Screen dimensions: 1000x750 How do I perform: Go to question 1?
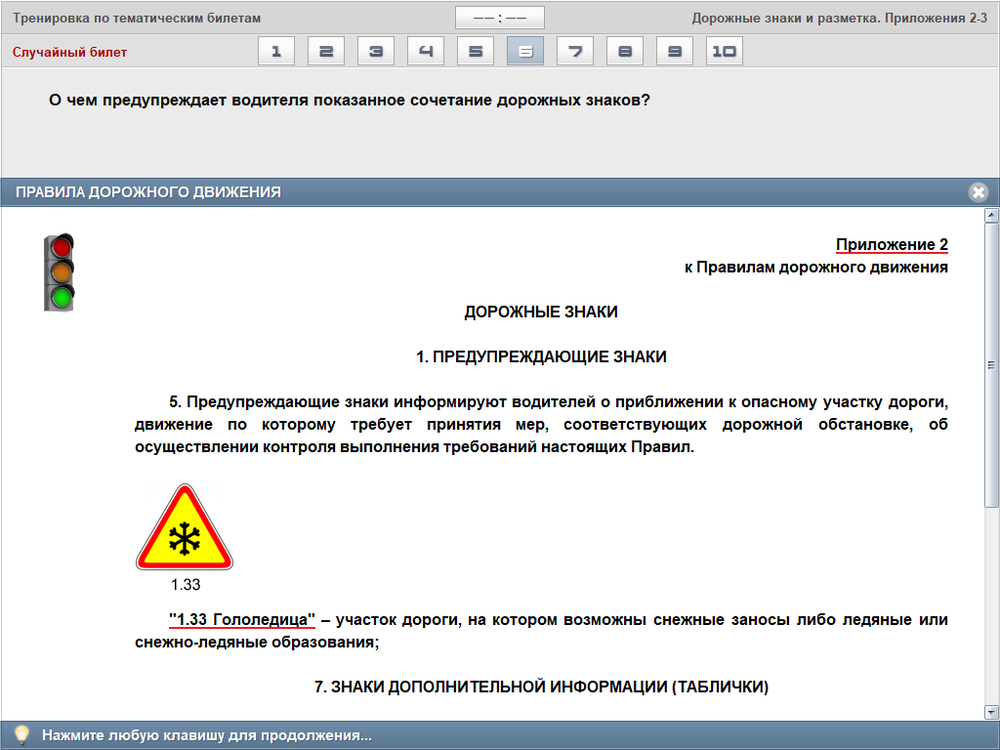tap(276, 51)
